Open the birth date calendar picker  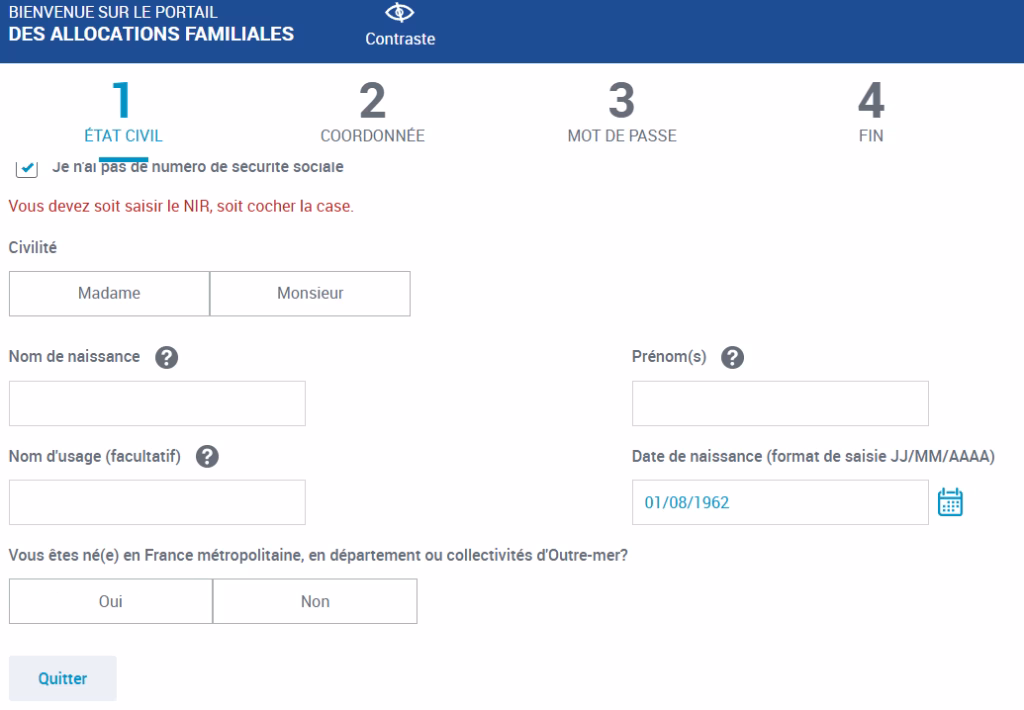tap(950, 502)
